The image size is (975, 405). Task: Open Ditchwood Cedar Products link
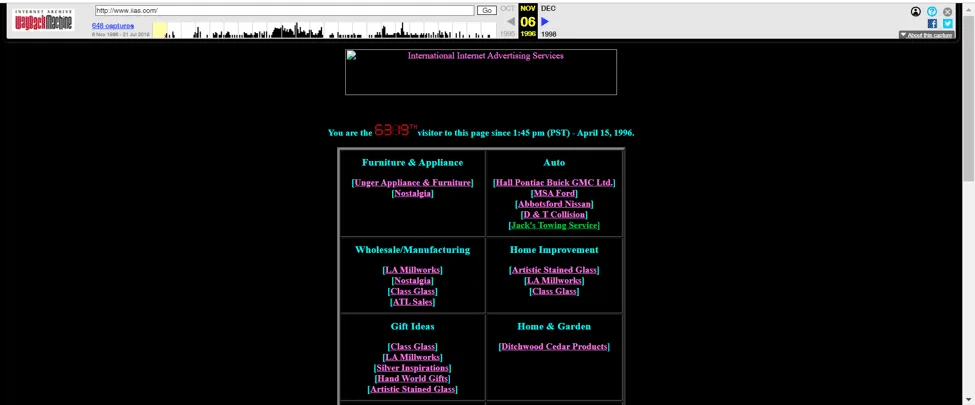[554, 347]
